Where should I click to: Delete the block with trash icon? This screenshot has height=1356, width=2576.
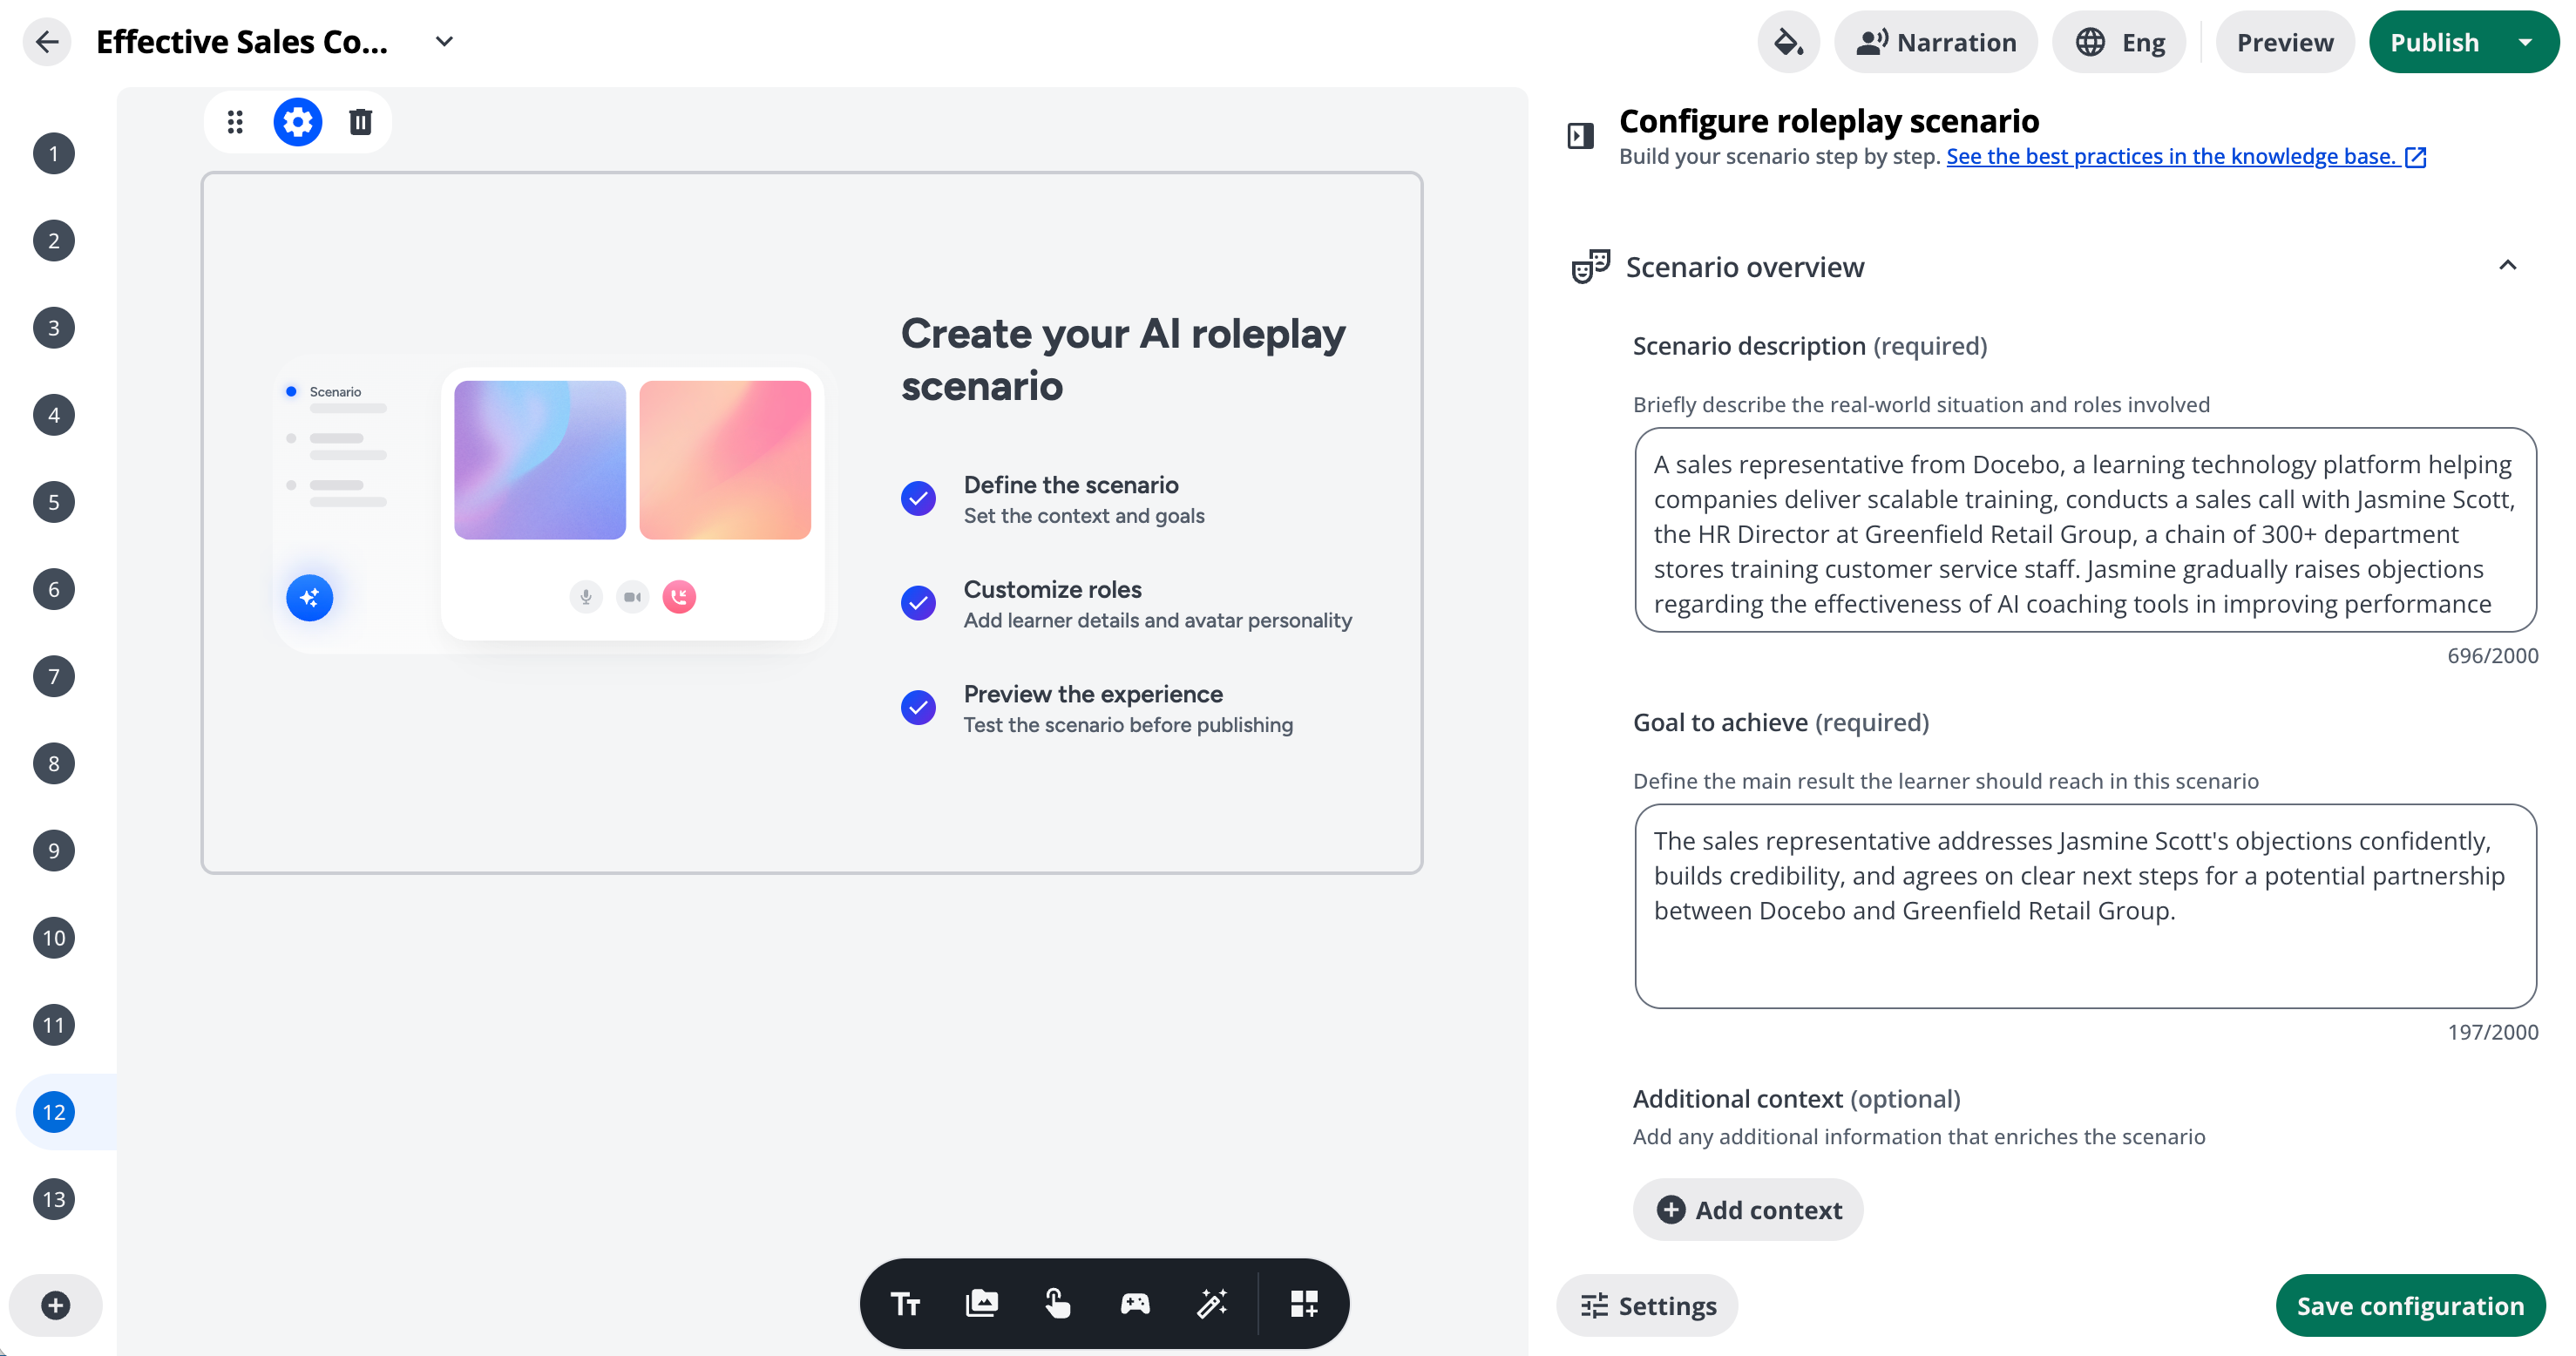click(x=361, y=122)
